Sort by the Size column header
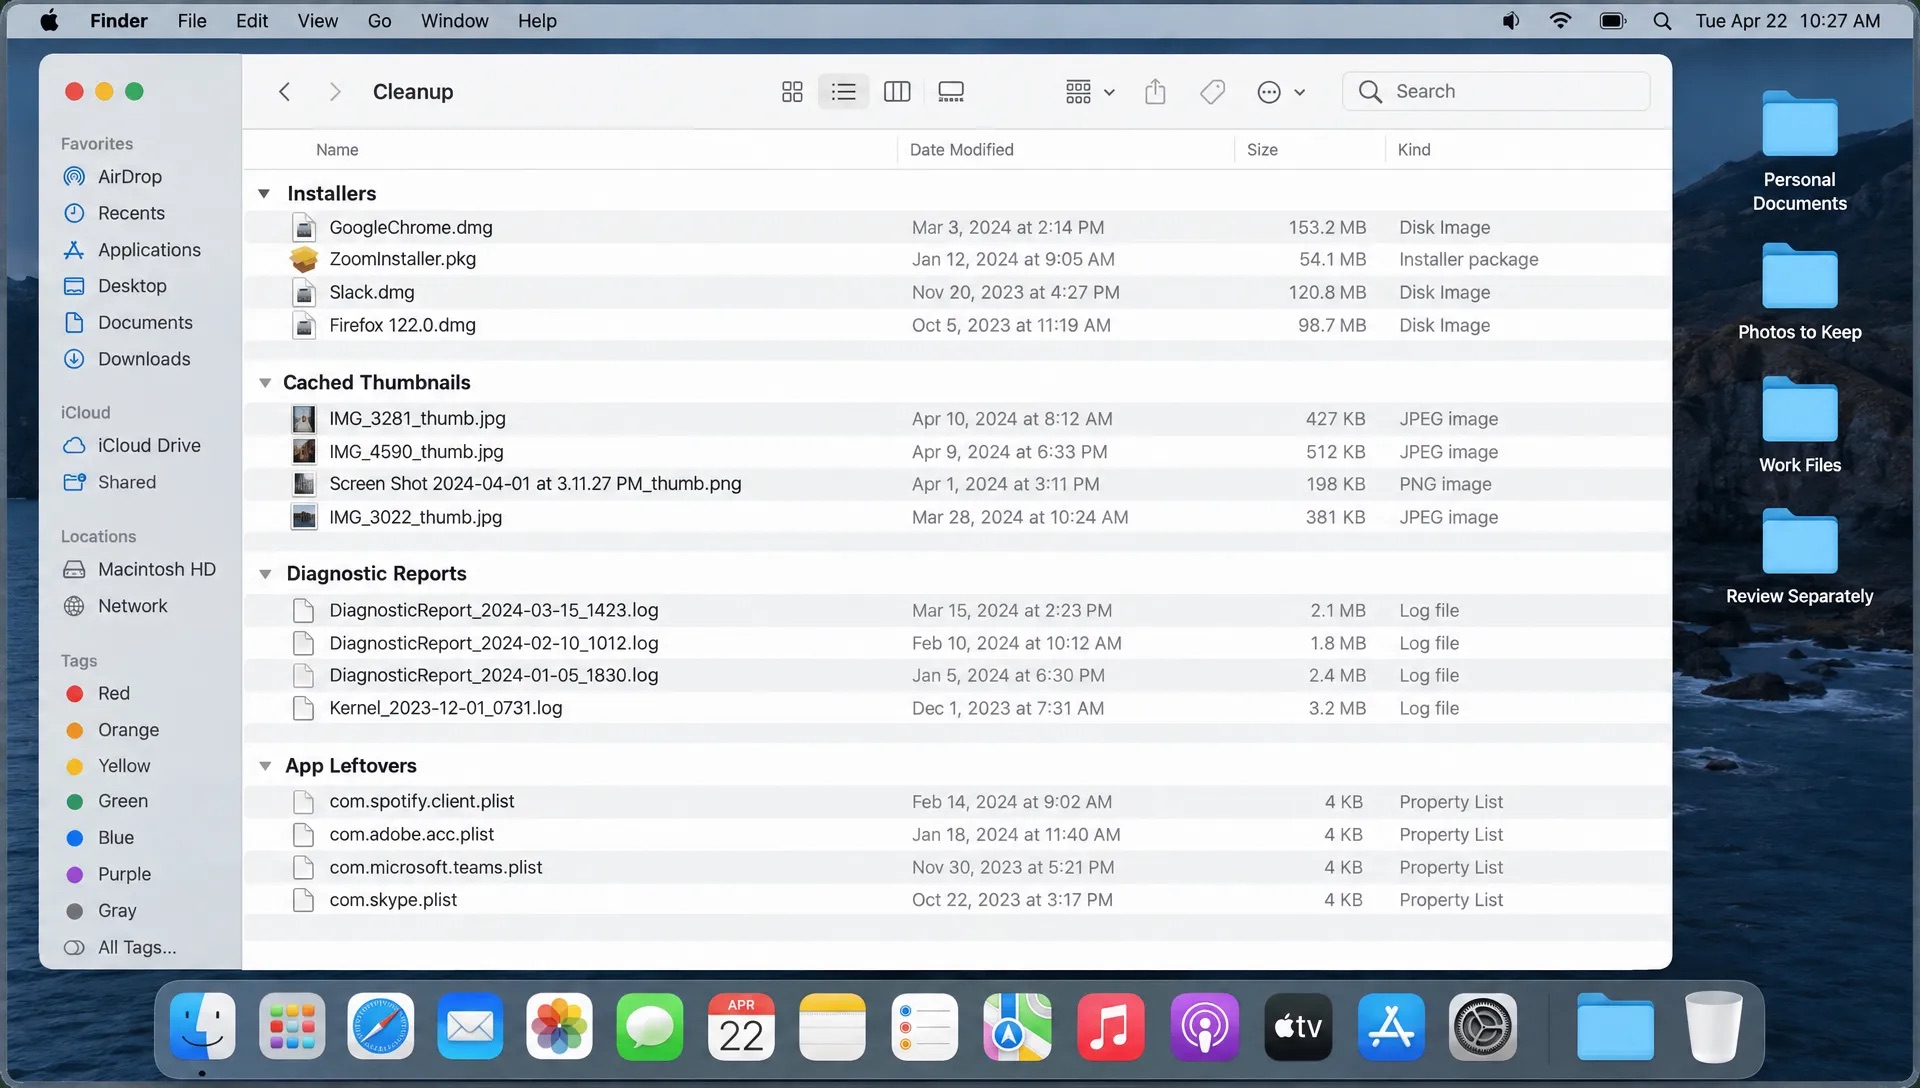 click(x=1262, y=149)
